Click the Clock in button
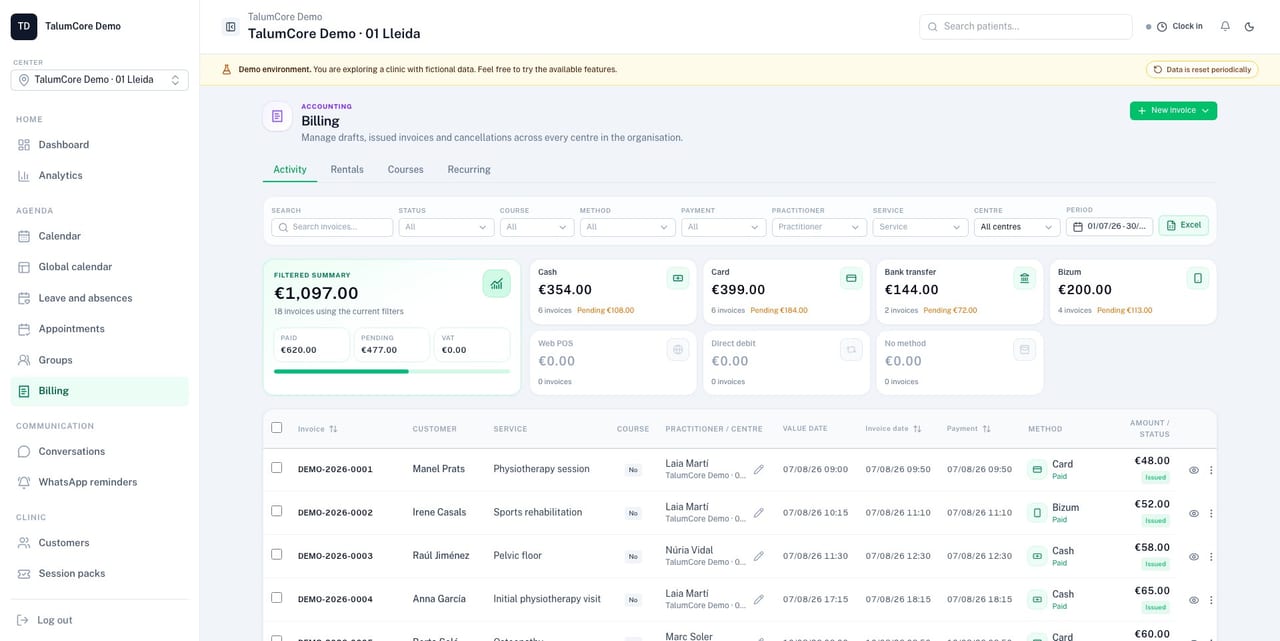 (x=1180, y=26)
